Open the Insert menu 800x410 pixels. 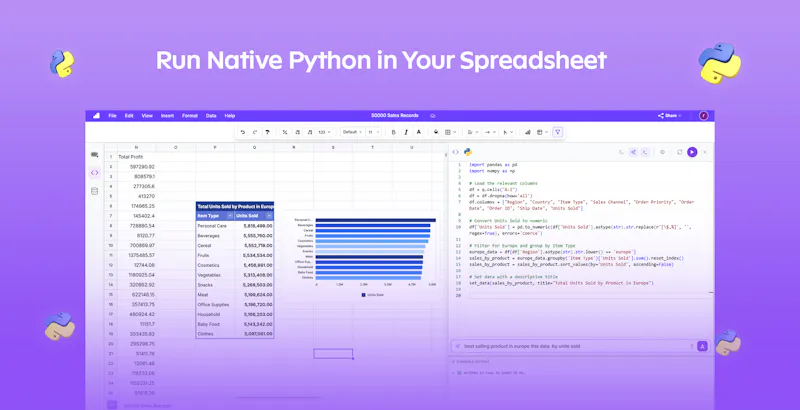pos(167,116)
